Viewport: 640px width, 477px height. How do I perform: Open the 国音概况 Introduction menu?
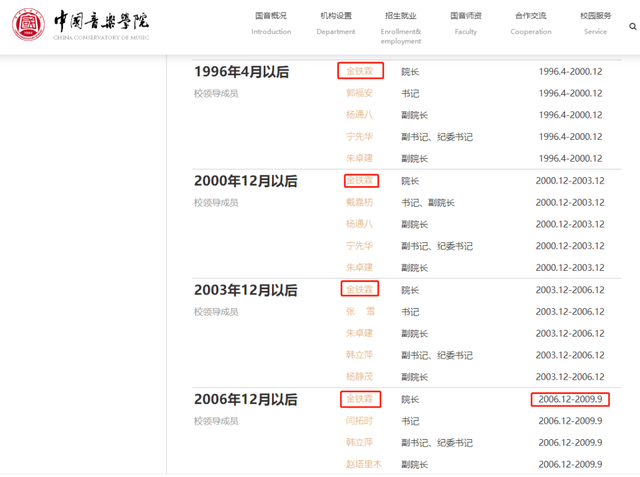pyautogui.click(x=271, y=23)
